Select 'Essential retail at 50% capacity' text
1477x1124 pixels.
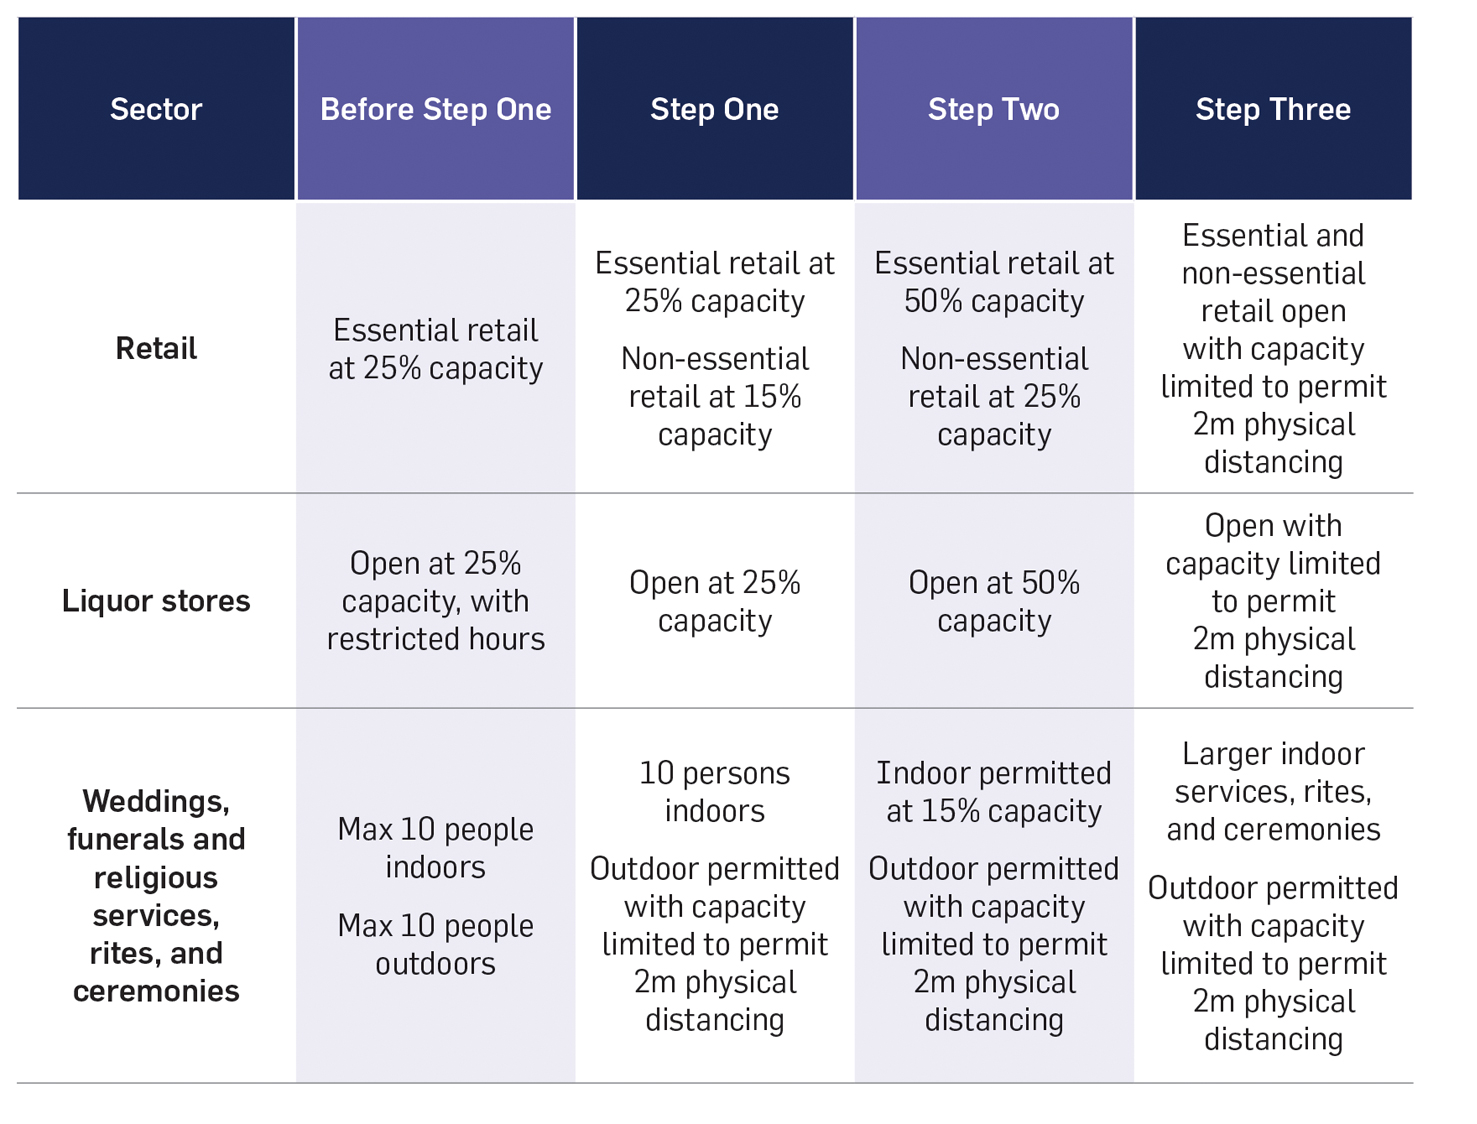[993, 282]
